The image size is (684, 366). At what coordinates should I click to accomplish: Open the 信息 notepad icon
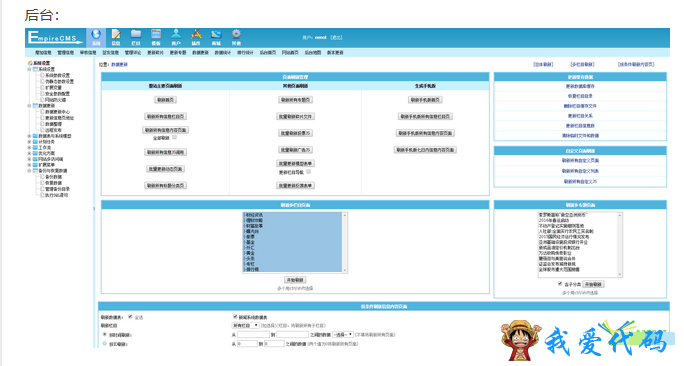(116, 37)
